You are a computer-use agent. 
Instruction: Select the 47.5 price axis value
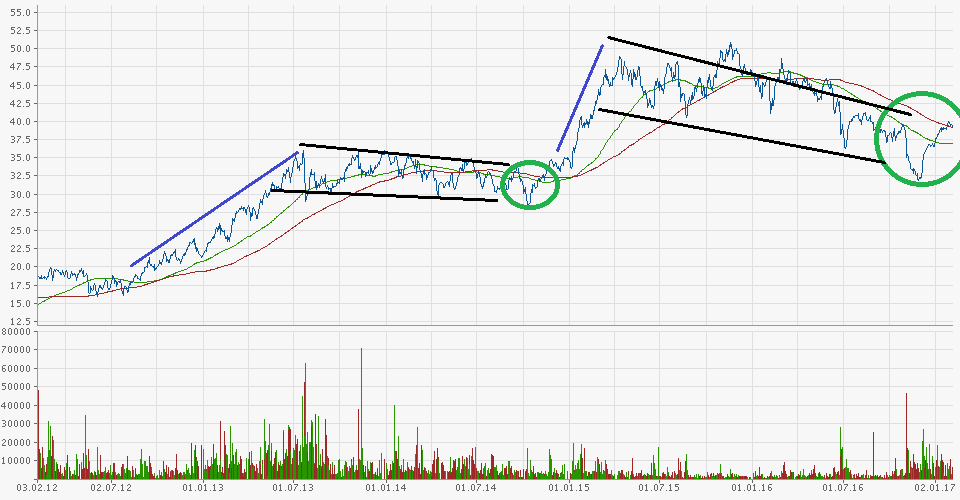point(21,67)
